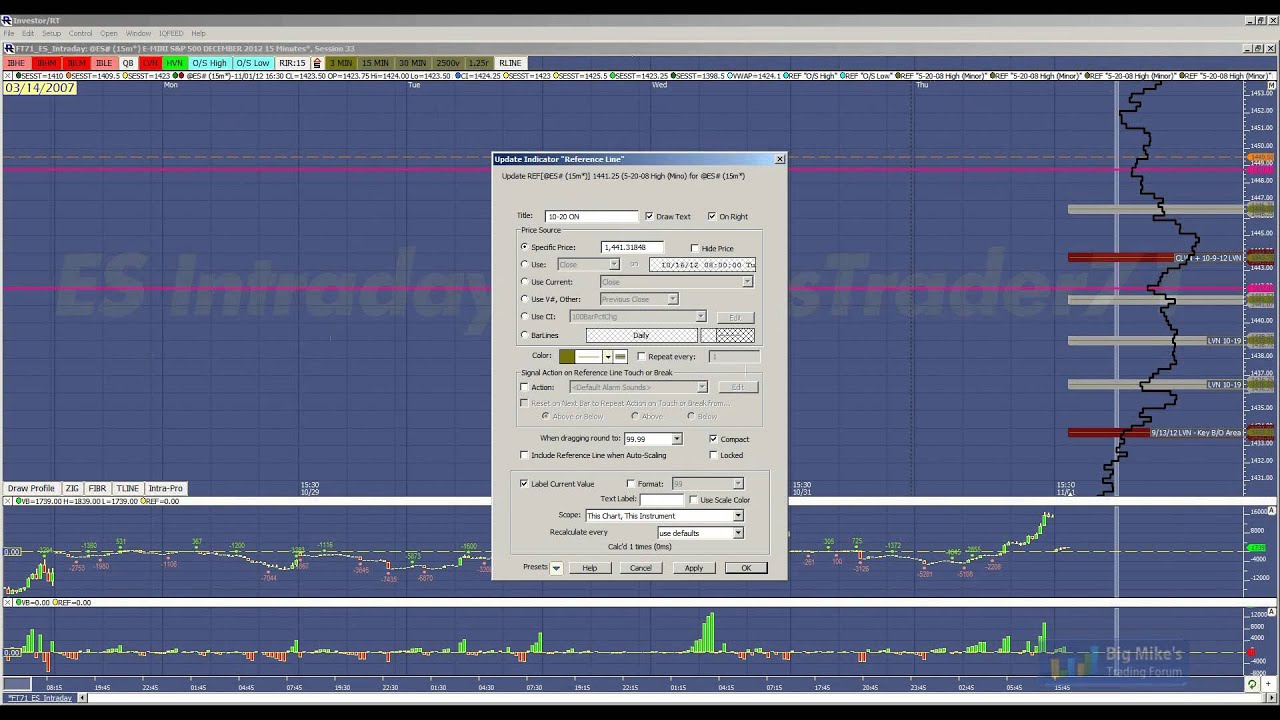Click the green HVN toolbar button
This screenshot has height=720, width=1280.
pos(175,63)
